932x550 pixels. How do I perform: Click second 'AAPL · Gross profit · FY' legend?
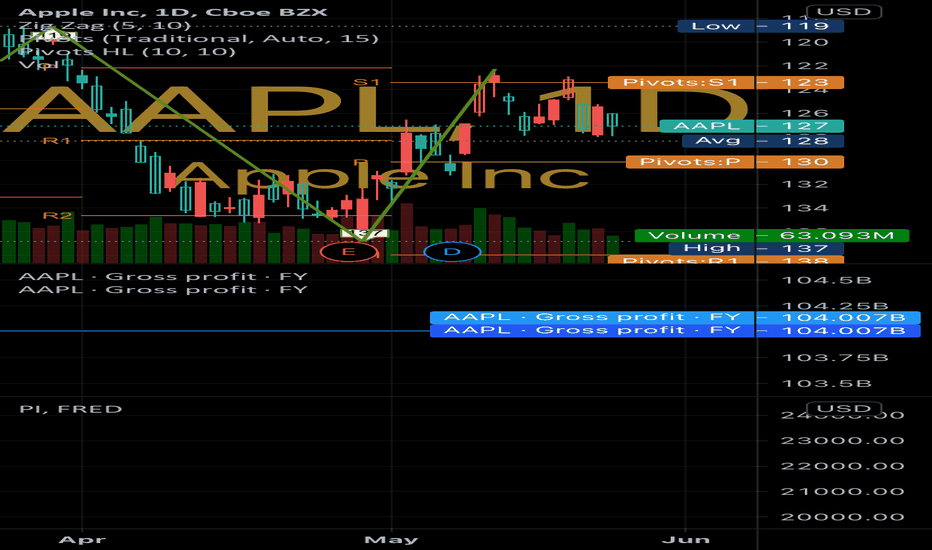tap(163, 290)
